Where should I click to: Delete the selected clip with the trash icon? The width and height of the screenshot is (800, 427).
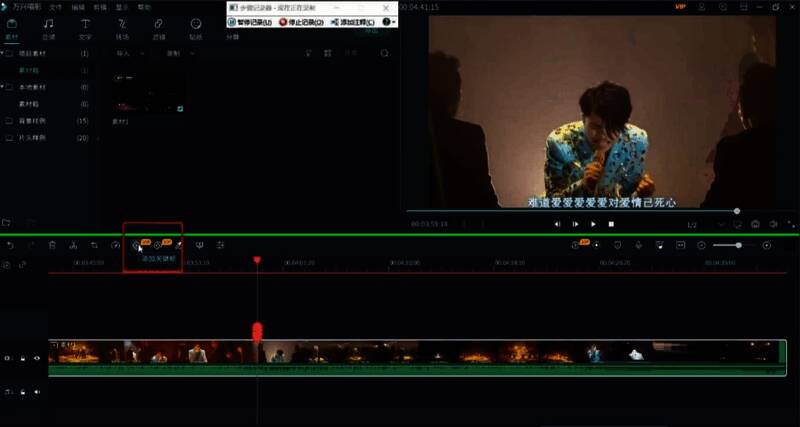pyautogui.click(x=52, y=245)
